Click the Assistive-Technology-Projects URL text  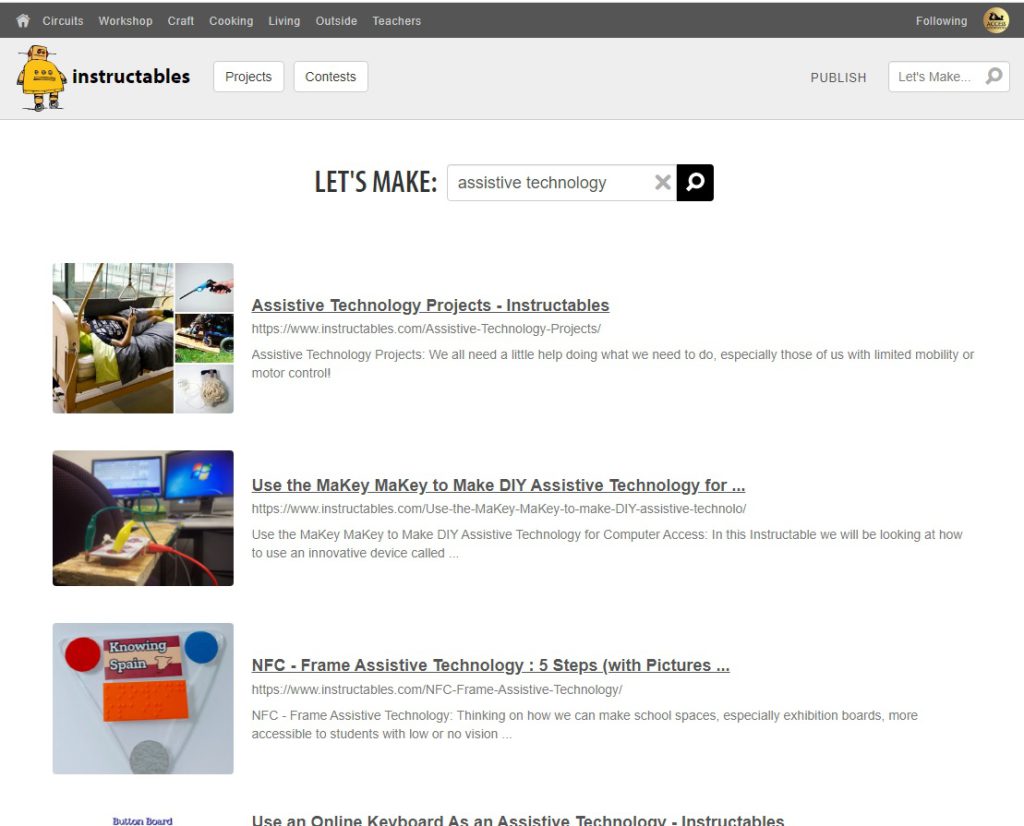(426, 328)
